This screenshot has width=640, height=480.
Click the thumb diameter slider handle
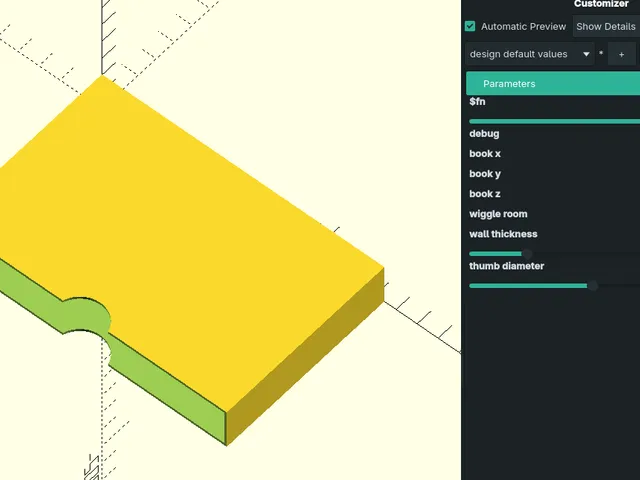point(593,286)
